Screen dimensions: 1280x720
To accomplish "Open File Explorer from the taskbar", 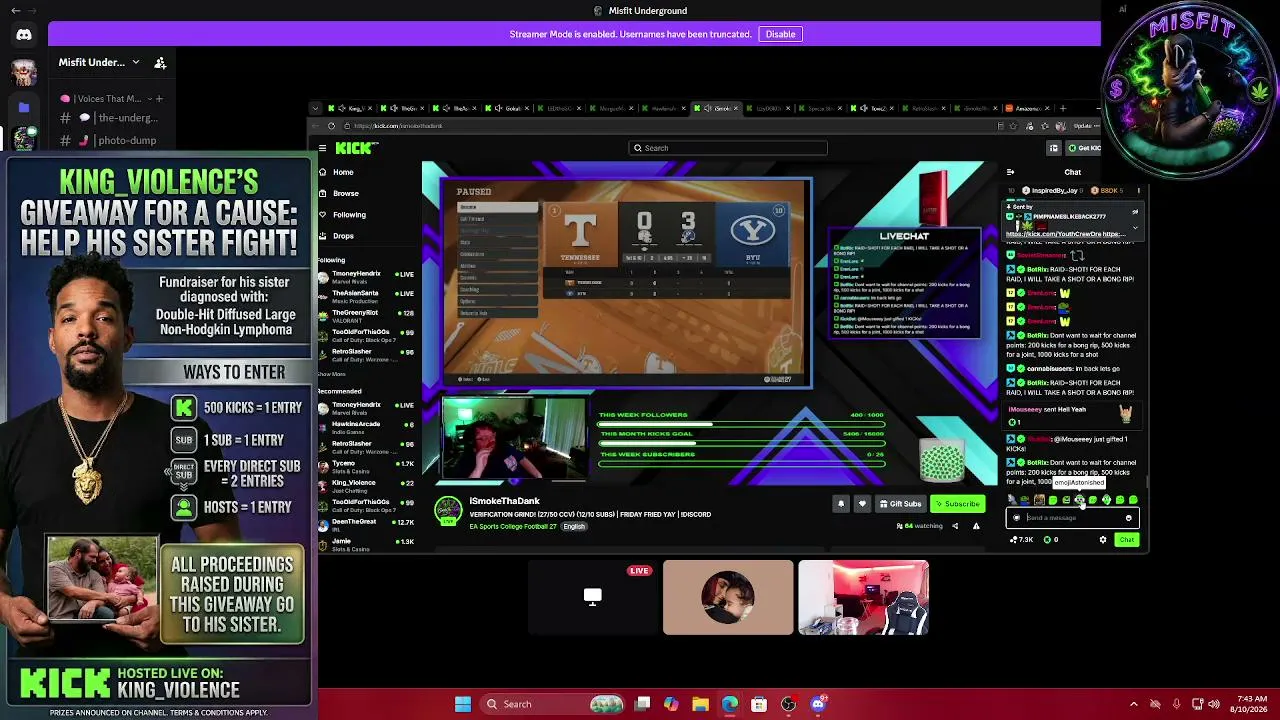I will click(700, 704).
